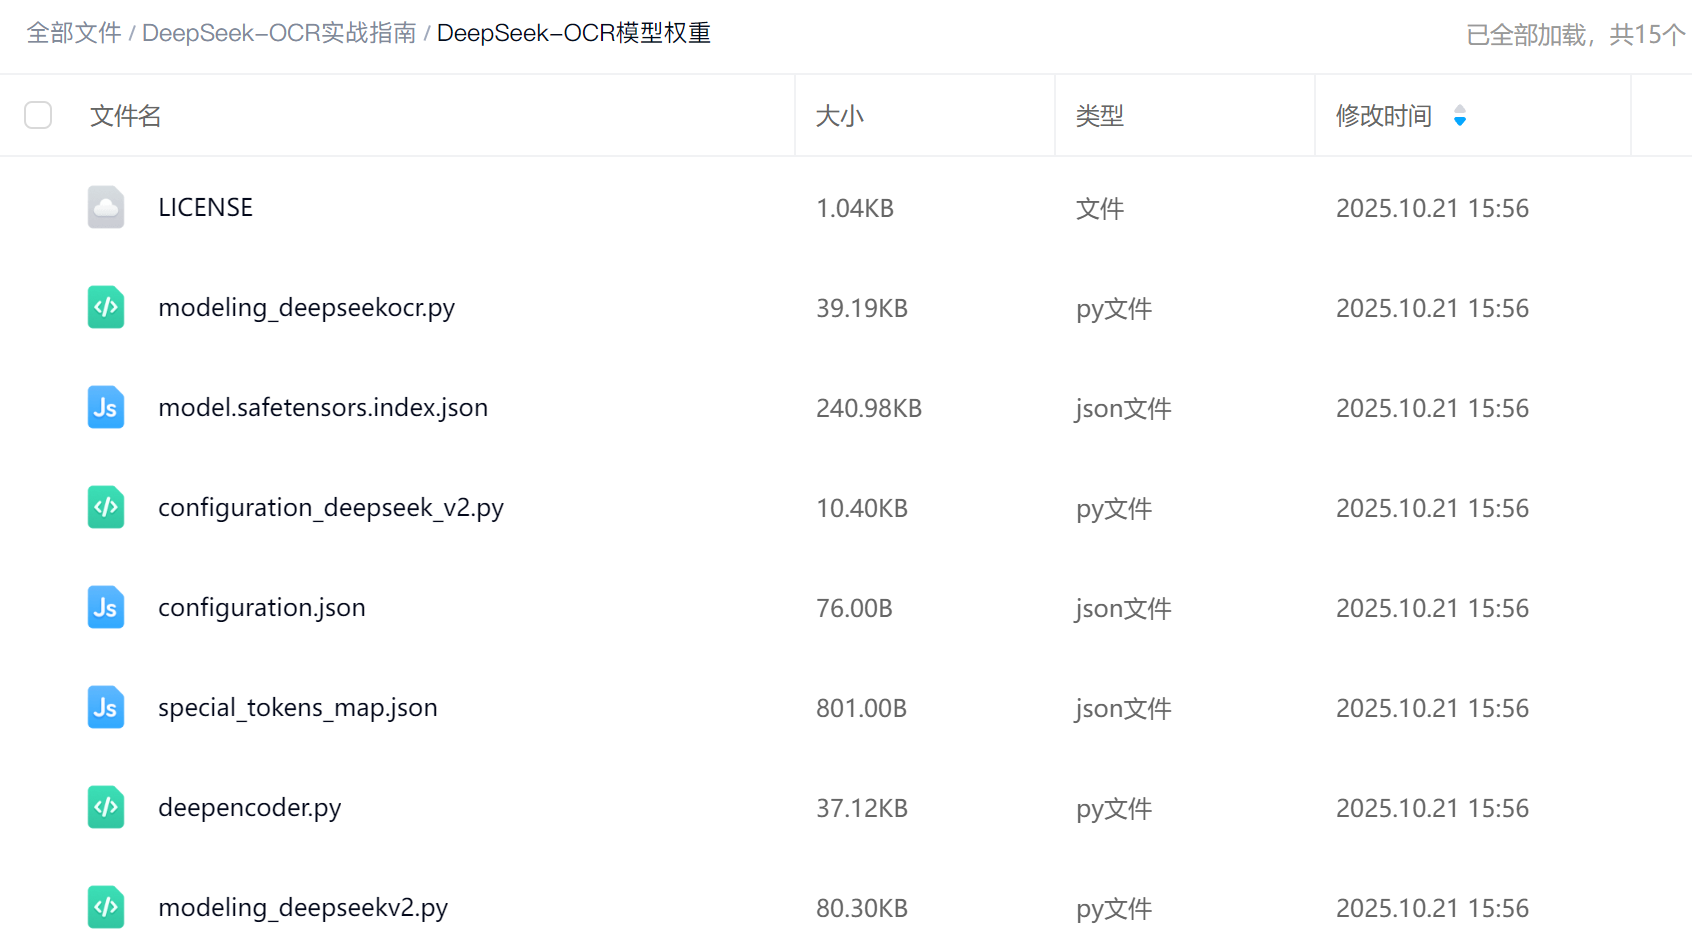The height and width of the screenshot is (950, 1692).
Task: Click the 已全部加载，共15个 status text
Action: pyautogui.click(x=1576, y=35)
